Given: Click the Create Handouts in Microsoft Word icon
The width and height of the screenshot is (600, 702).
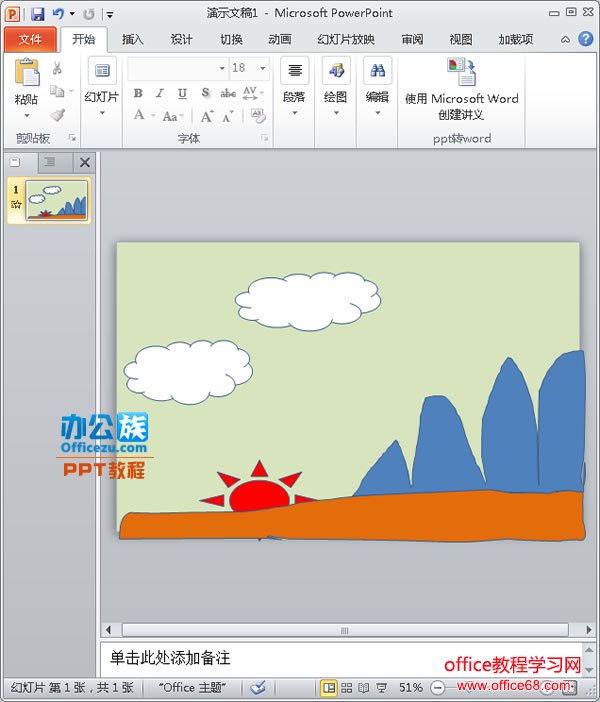Looking at the screenshot, I should click(x=461, y=72).
